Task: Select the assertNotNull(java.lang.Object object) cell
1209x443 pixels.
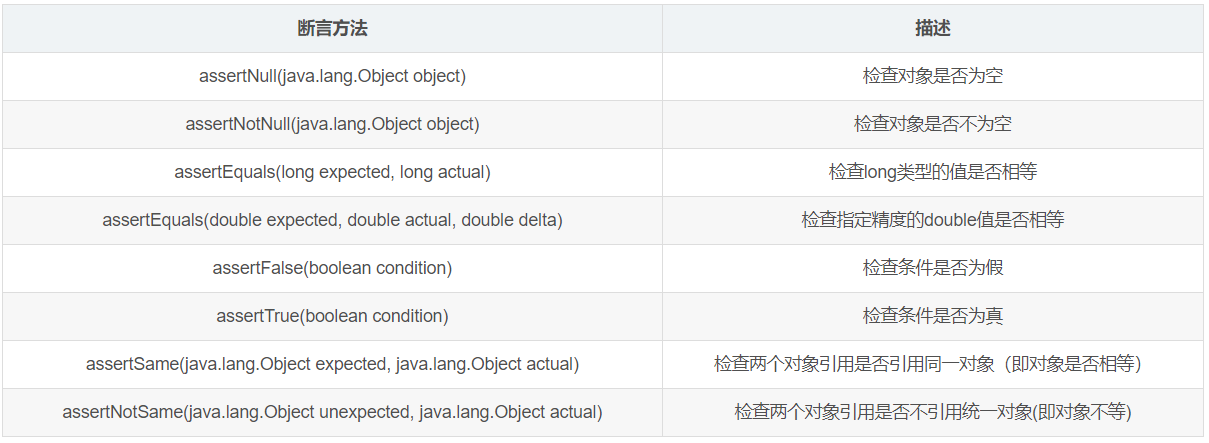Action: pyautogui.click(x=332, y=124)
